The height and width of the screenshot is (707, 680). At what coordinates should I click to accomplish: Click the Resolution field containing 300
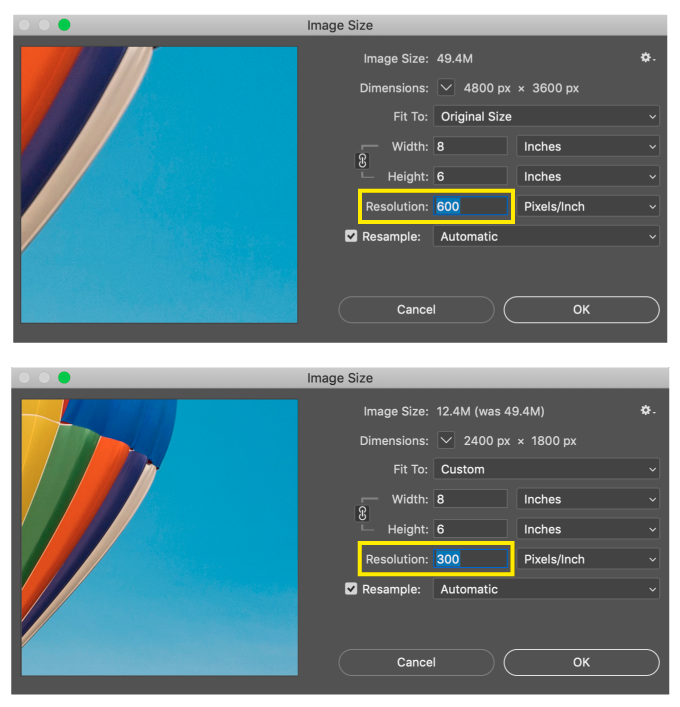tap(470, 559)
